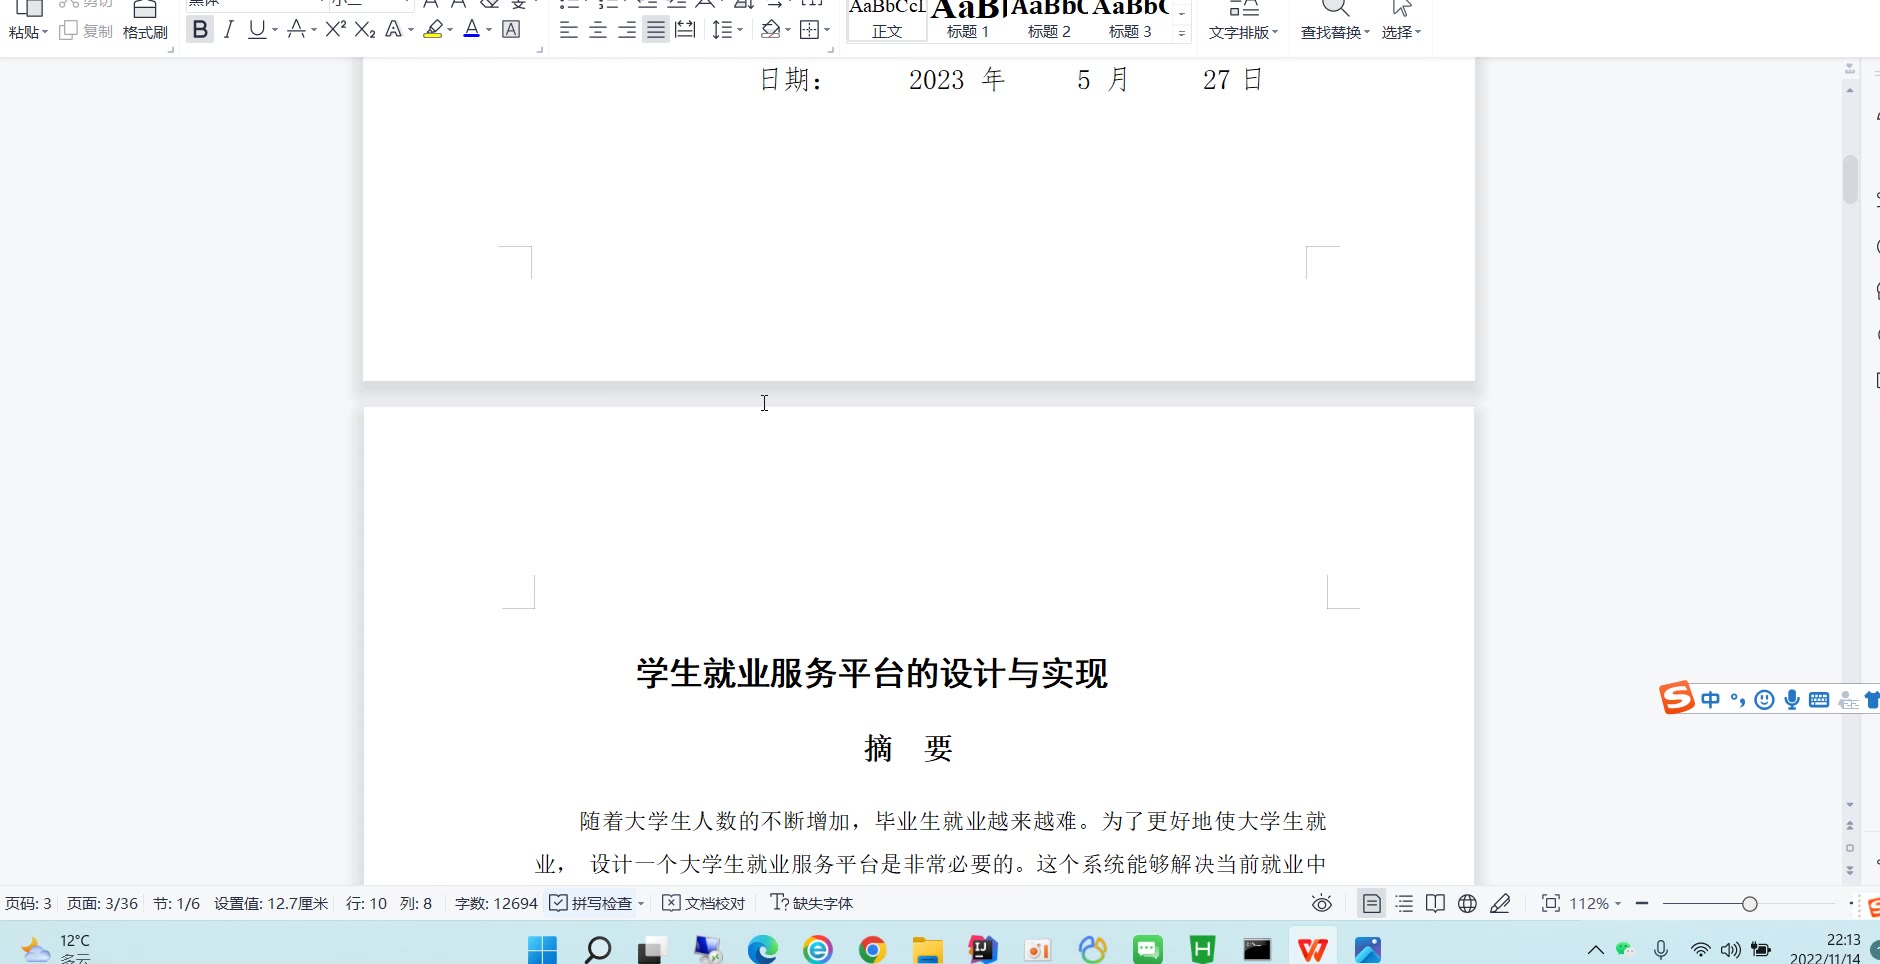Open underline style dropdown arrow
The height and width of the screenshot is (964, 1880).
click(275, 30)
